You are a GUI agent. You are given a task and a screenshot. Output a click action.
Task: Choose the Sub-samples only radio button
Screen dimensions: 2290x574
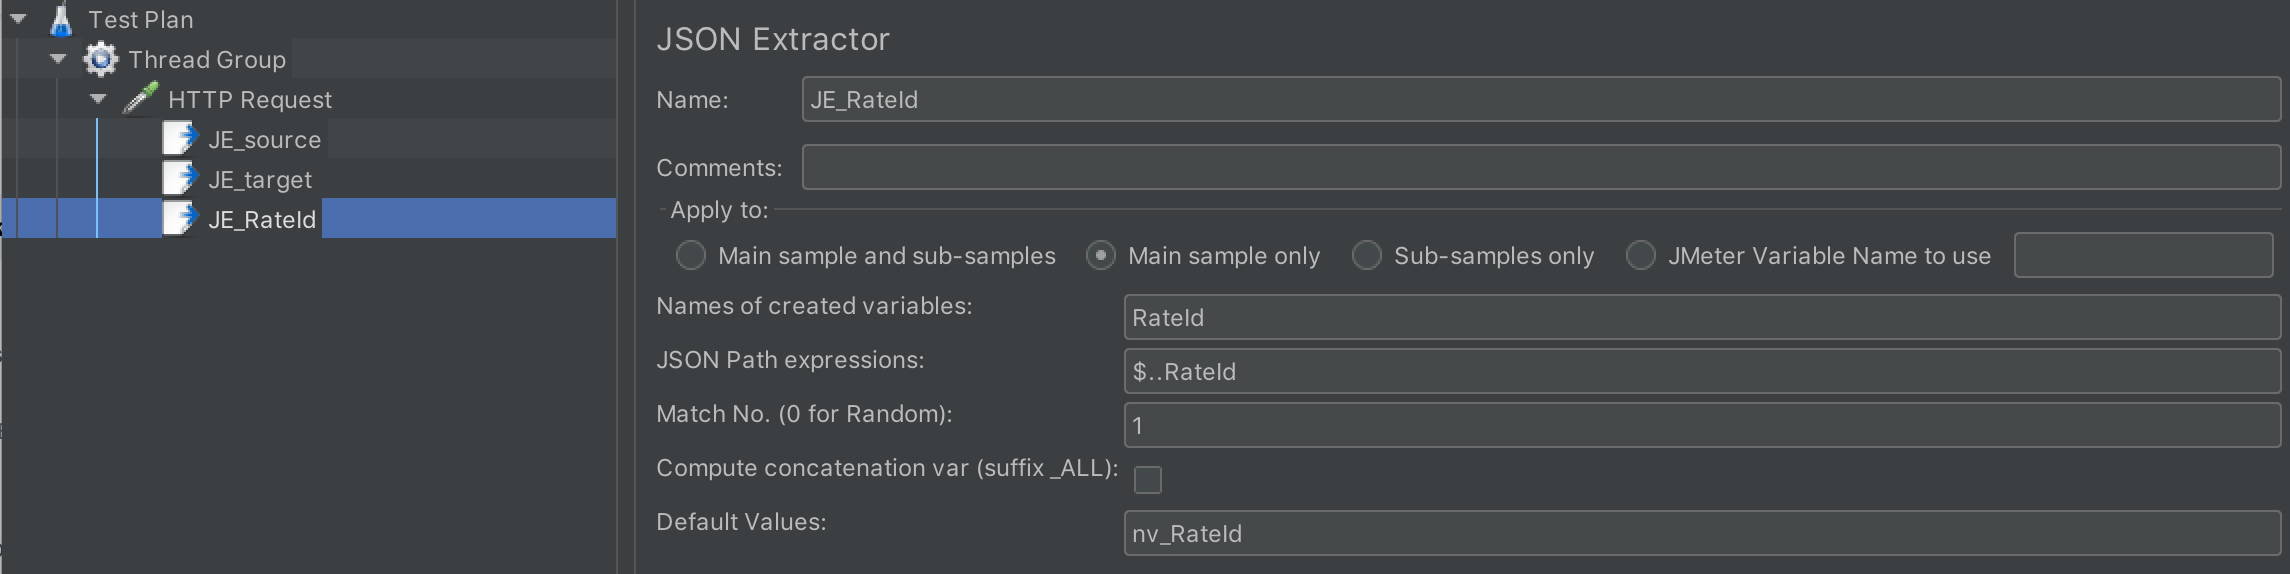pyautogui.click(x=1366, y=256)
